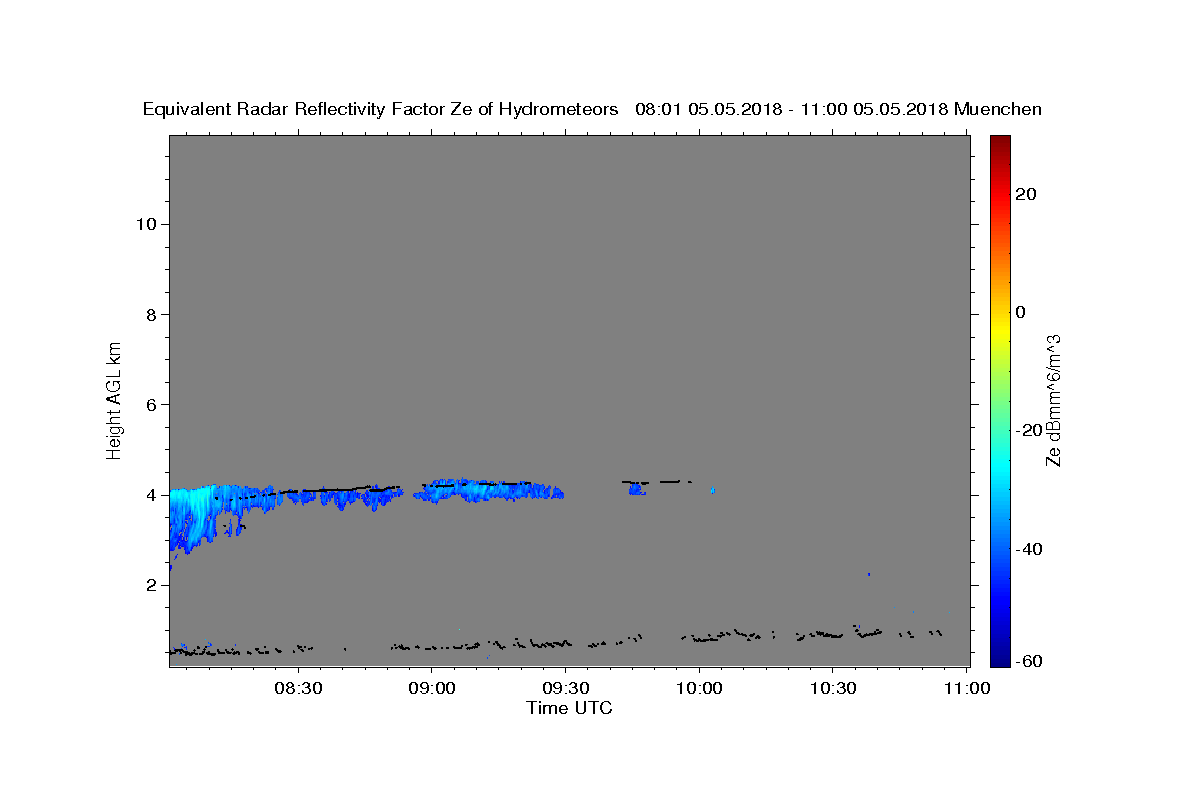Click the date range text '08:01 05.05.2018 - 11:00 05.05.2018 Muenchen'
This screenshot has height=800, width=1200.
[839, 110]
